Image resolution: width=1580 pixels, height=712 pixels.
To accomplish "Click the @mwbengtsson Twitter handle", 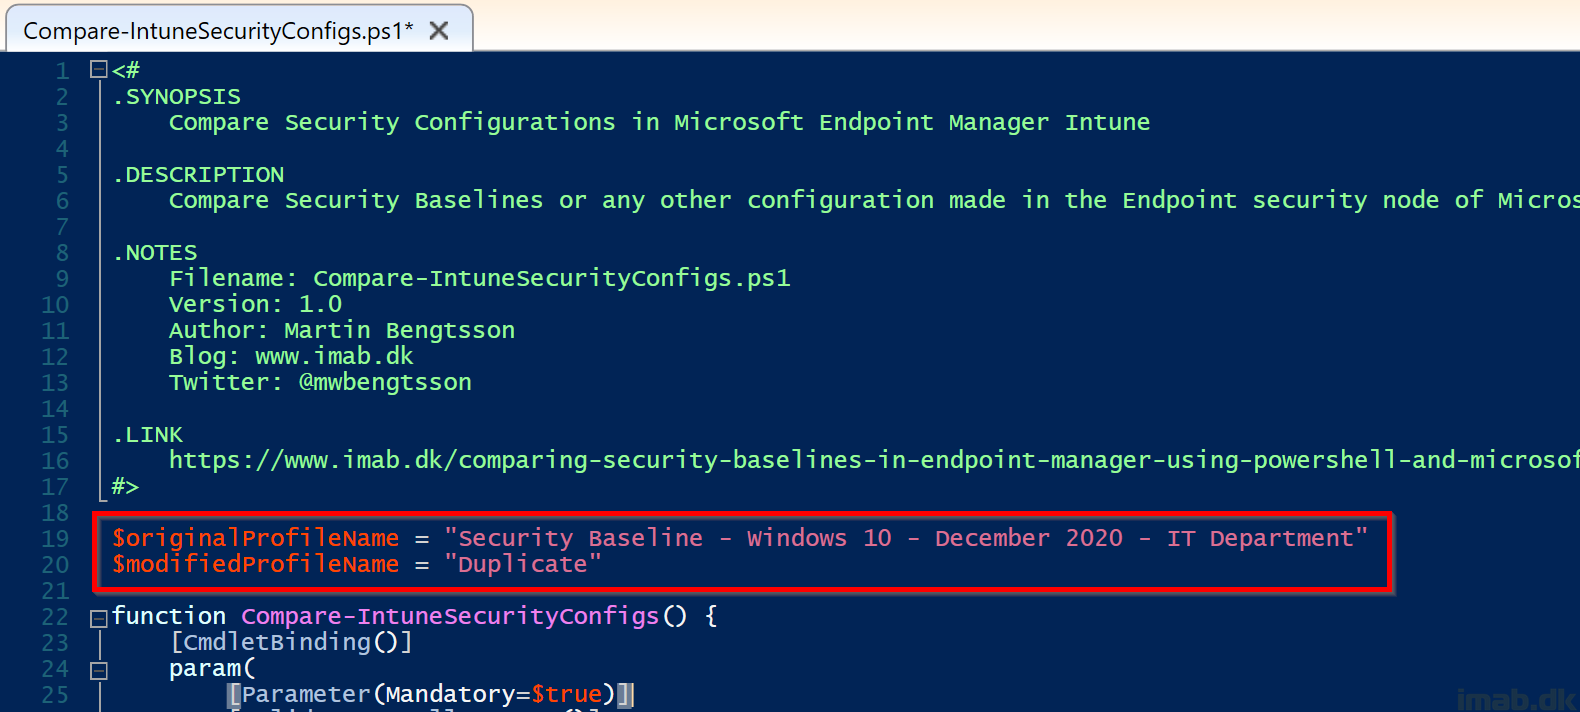I will [385, 382].
